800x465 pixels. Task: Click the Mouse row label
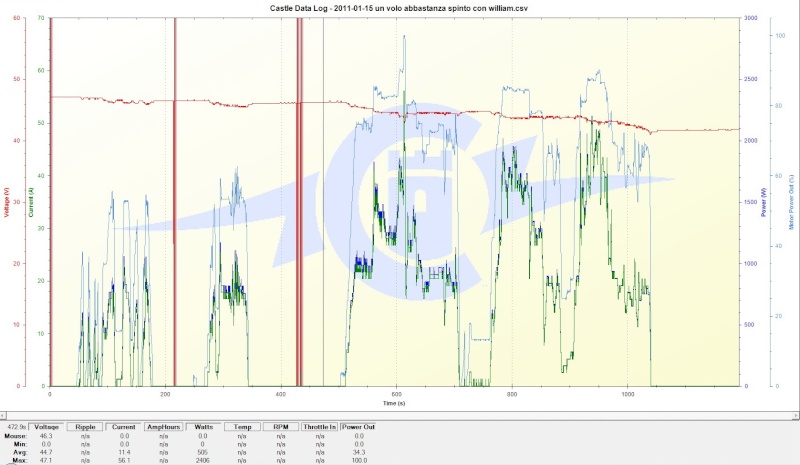(x=15, y=436)
